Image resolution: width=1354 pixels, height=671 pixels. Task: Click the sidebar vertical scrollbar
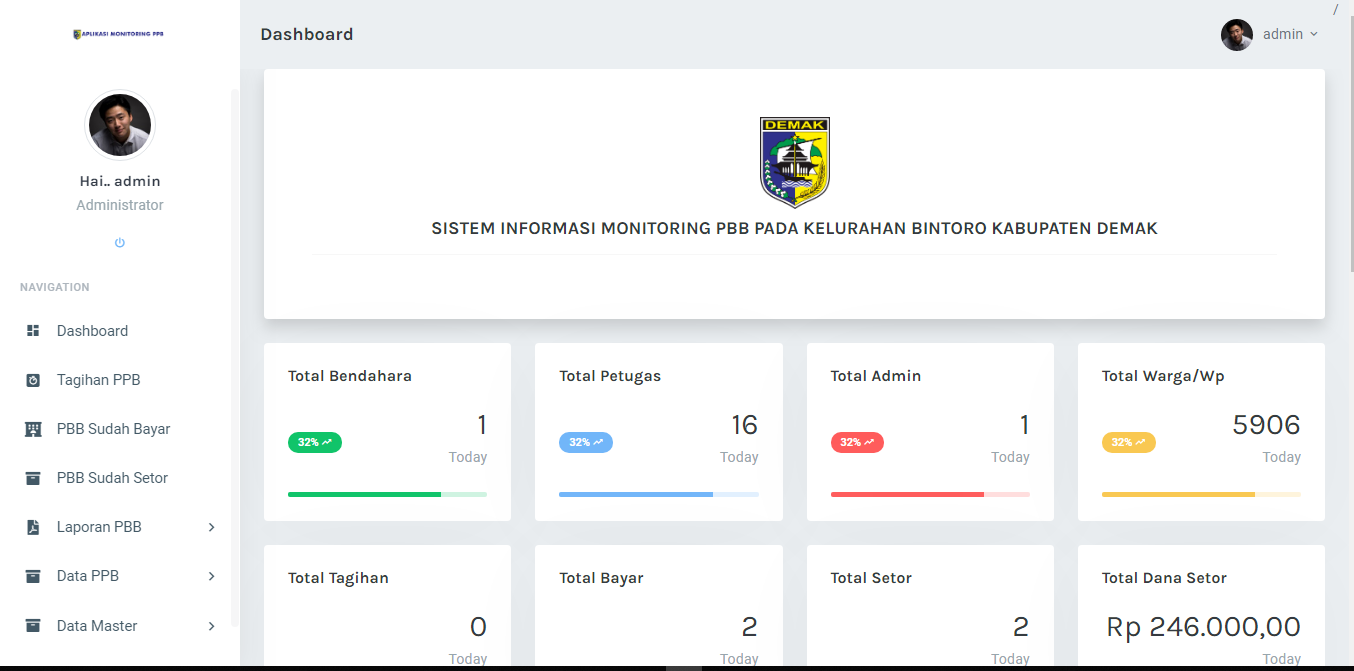(235, 357)
